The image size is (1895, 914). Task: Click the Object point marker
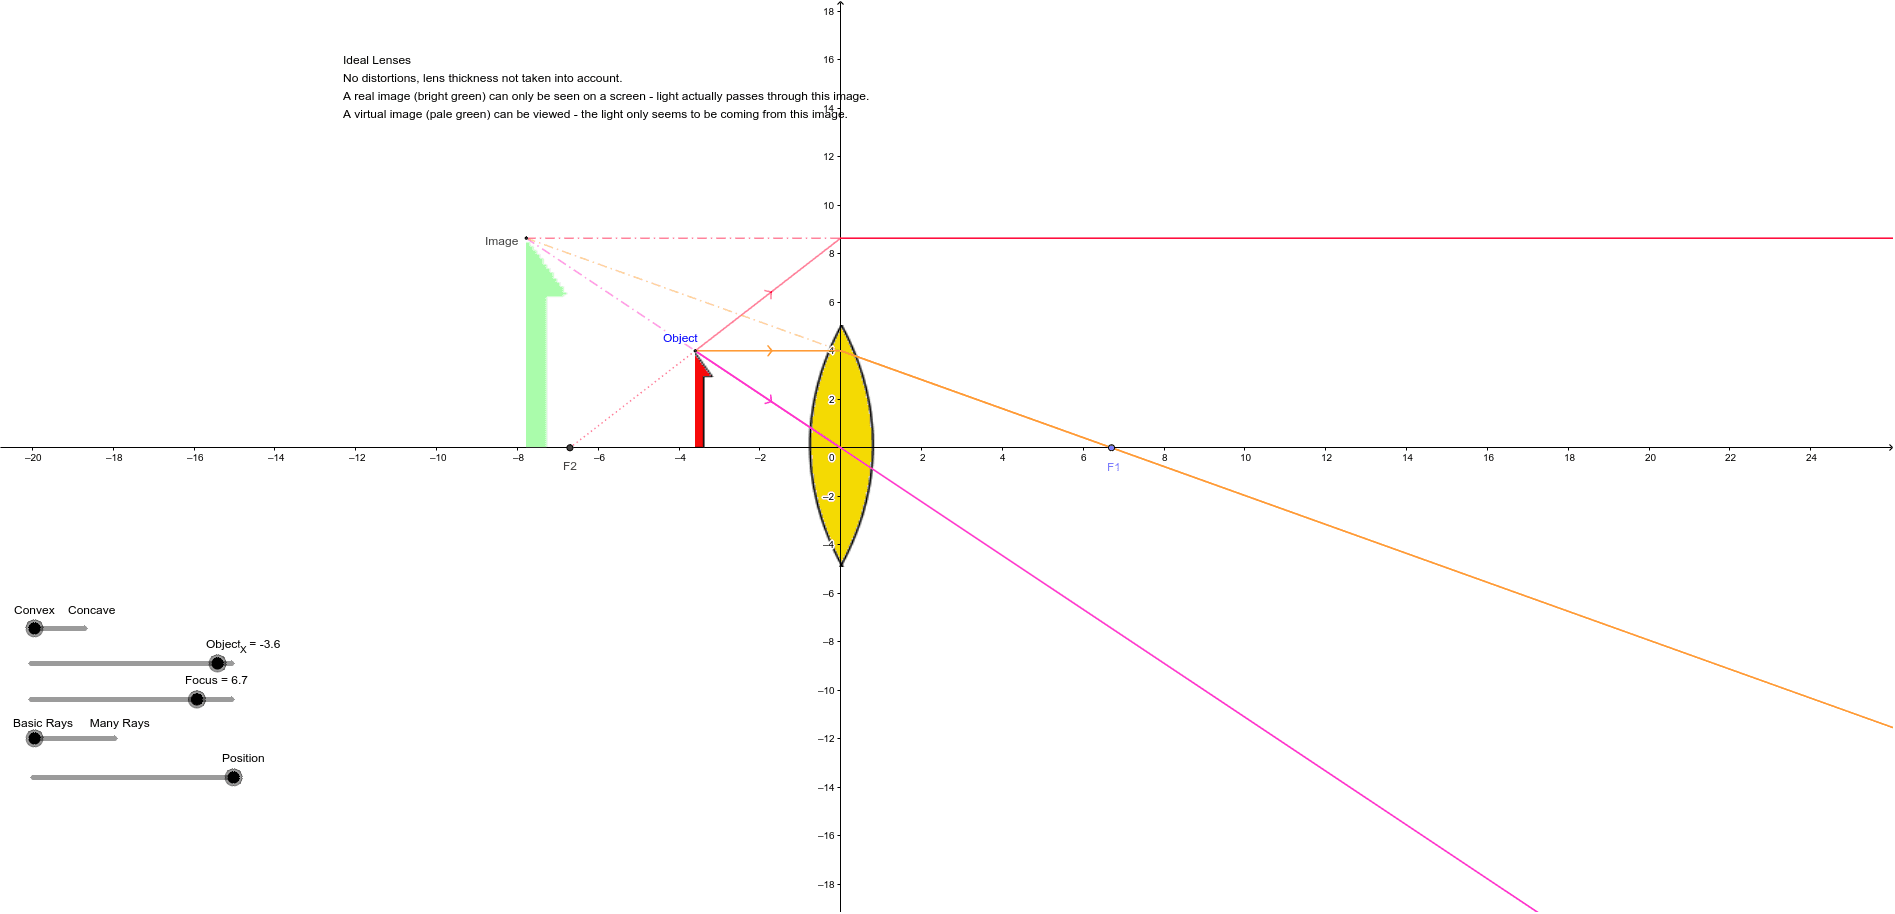695,350
